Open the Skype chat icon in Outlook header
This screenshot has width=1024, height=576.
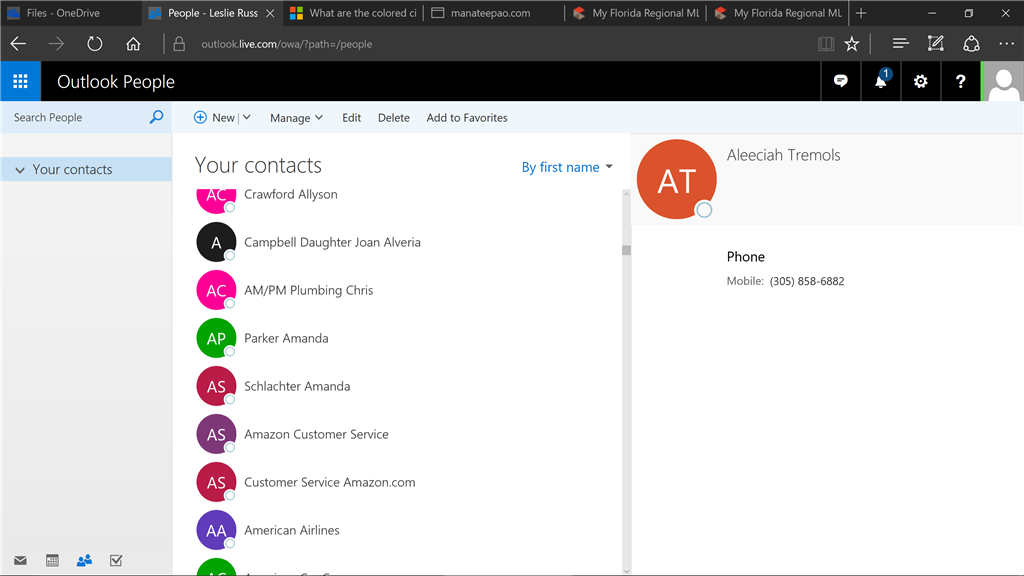coord(841,81)
